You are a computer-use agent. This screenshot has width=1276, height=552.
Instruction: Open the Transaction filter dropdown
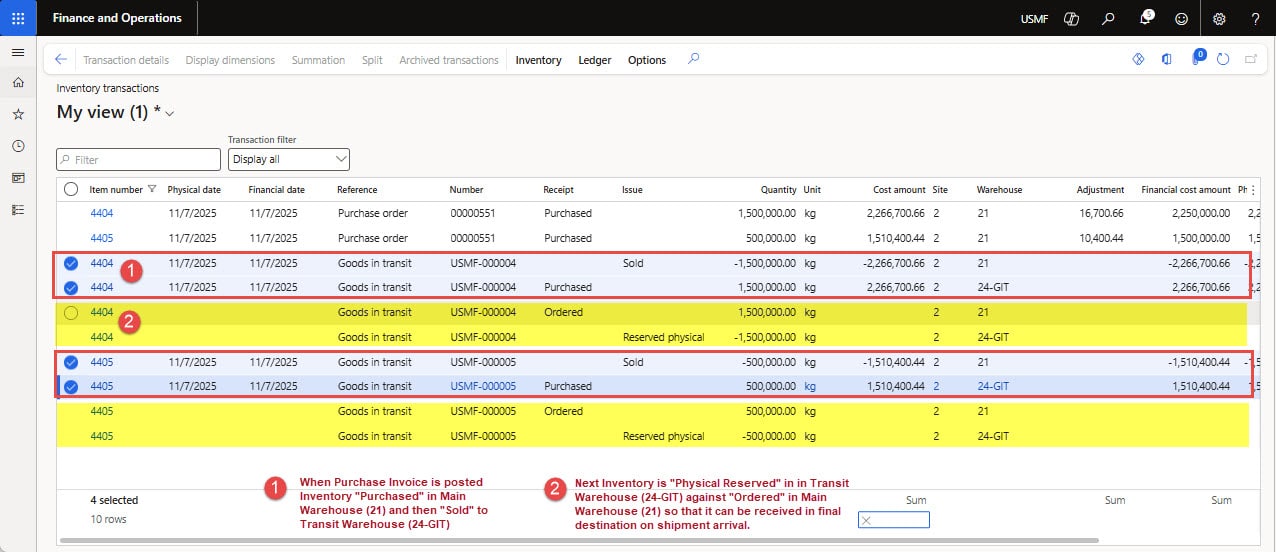tap(288, 159)
